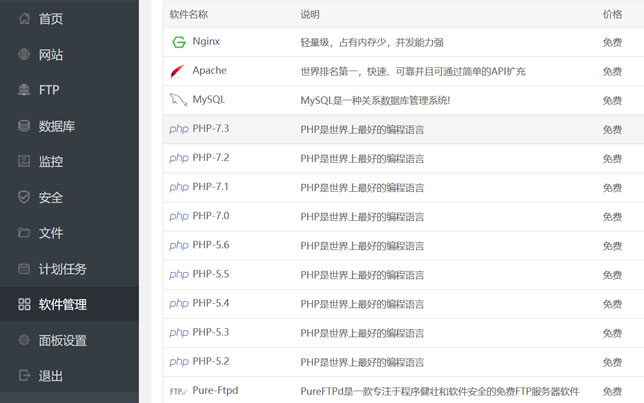Click the PureFTPd description text
Screen dimensions: 644x403
click(x=439, y=391)
